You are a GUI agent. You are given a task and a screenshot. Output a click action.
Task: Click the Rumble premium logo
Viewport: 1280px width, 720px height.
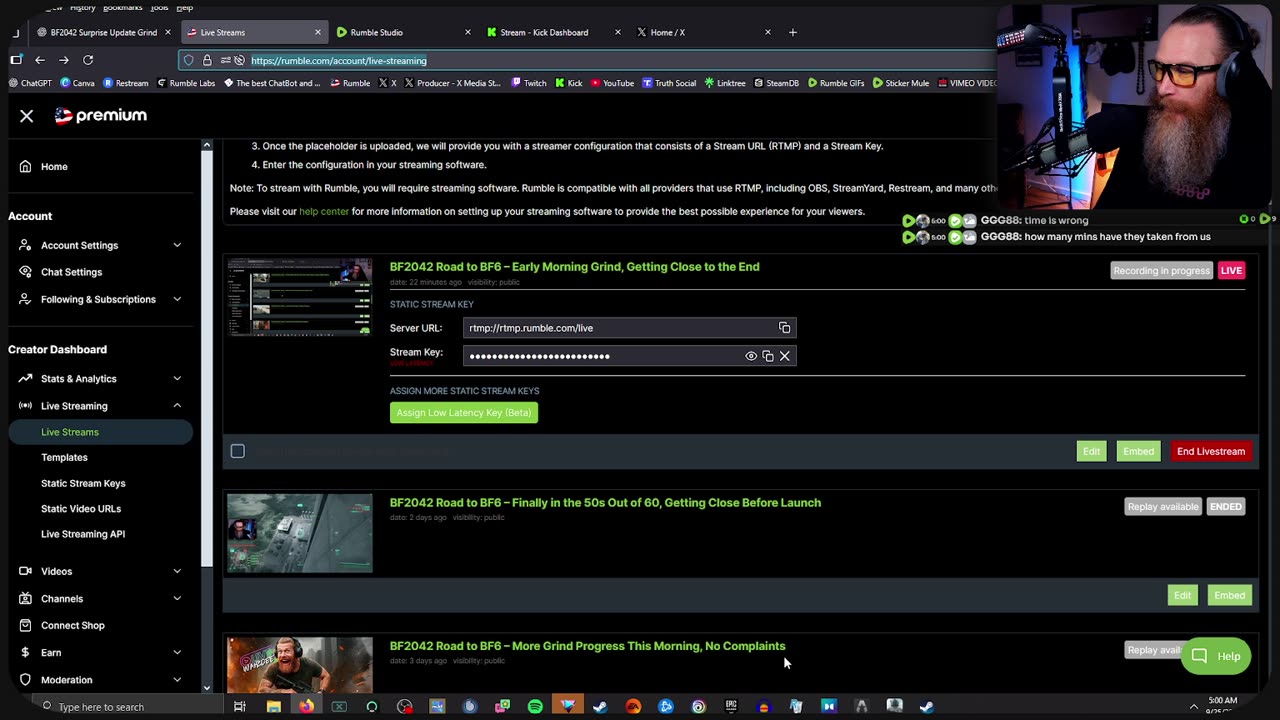[100, 115]
